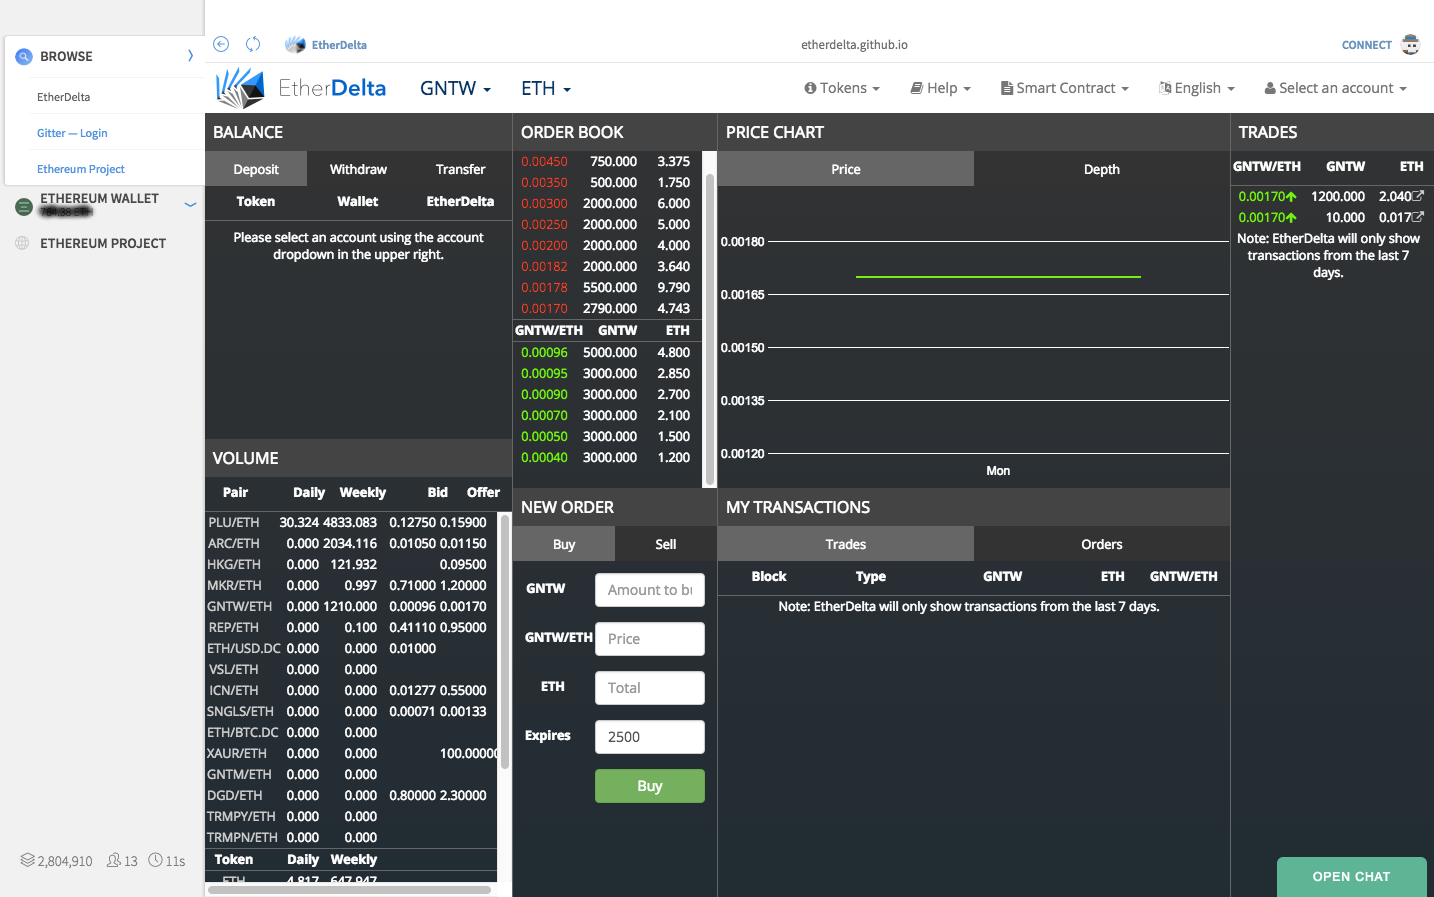Image resolution: width=1434 pixels, height=897 pixels.
Task: Select the ARC/ETH pair in Volume
Action: tap(234, 543)
